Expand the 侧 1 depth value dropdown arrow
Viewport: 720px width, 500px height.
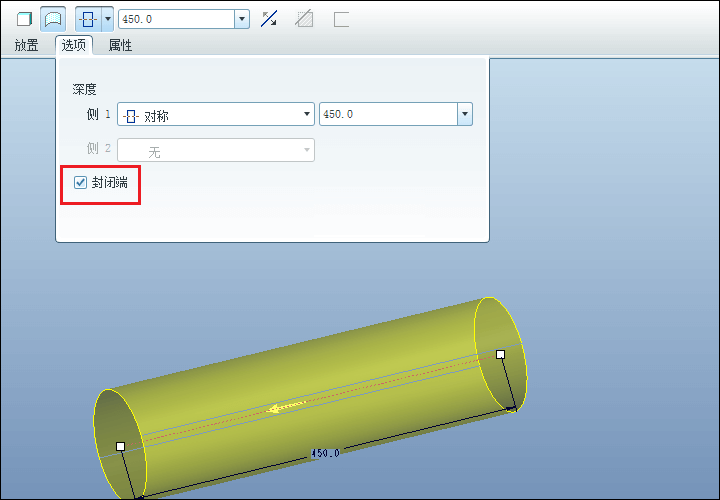[x=465, y=114]
